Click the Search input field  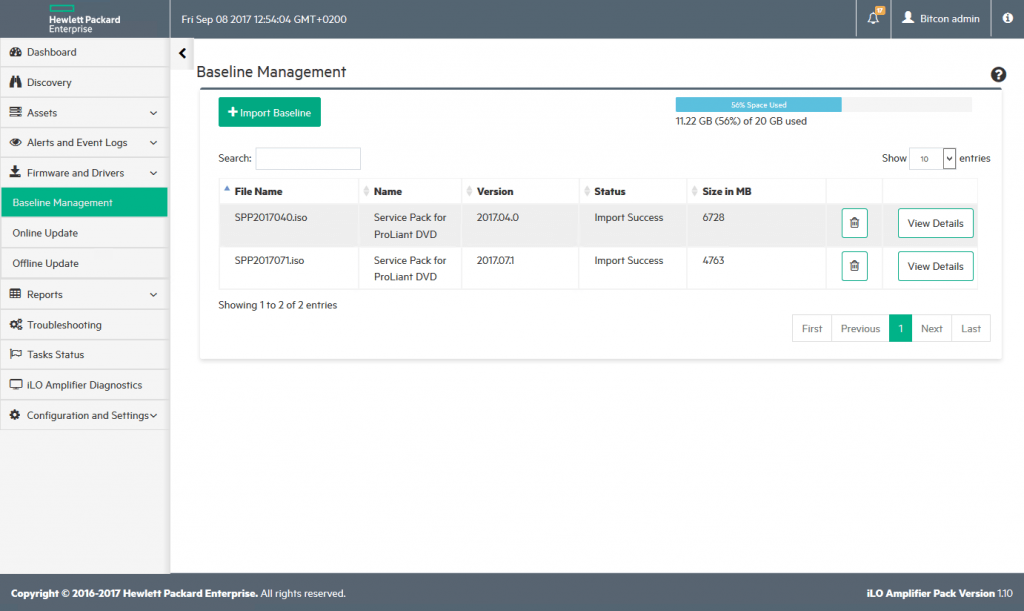click(x=308, y=158)
